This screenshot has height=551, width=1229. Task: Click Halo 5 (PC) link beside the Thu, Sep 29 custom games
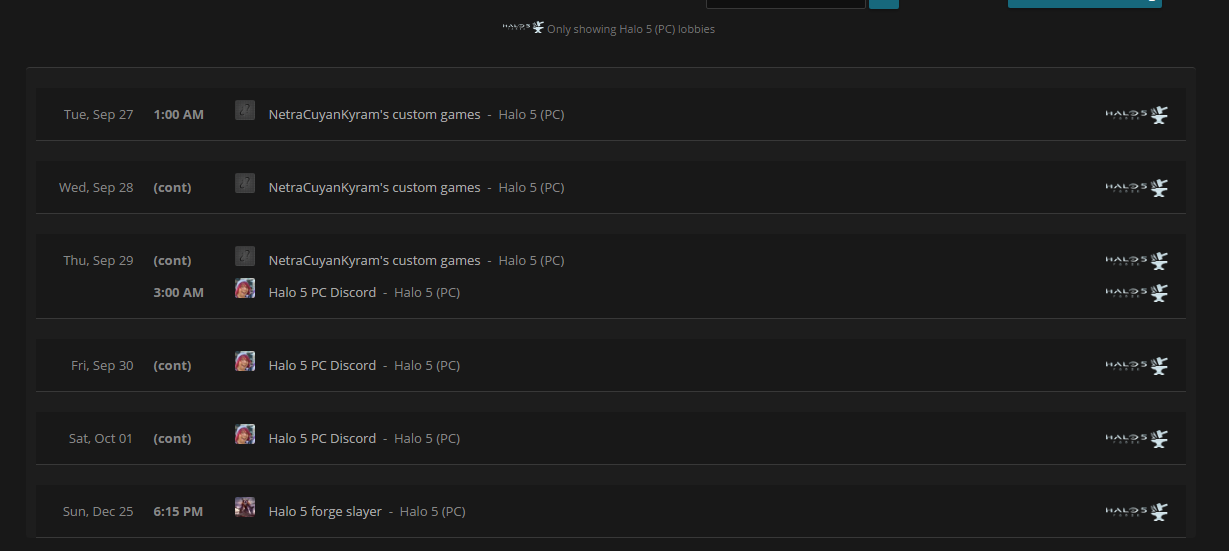[531, 261]
